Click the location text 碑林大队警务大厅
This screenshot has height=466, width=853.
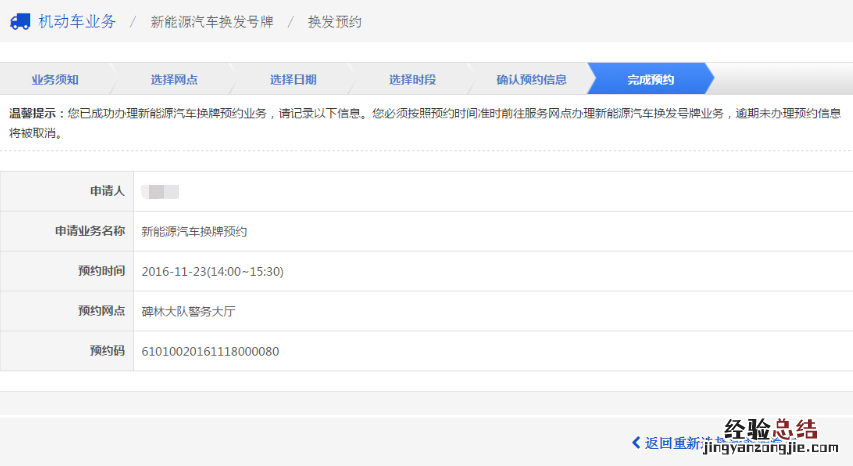188,311
